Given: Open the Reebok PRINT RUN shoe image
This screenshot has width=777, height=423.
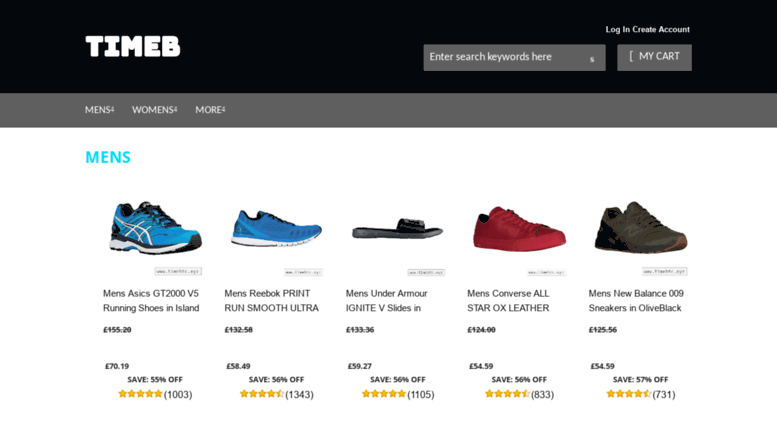Looking at the screenshot, I should 277,228.
